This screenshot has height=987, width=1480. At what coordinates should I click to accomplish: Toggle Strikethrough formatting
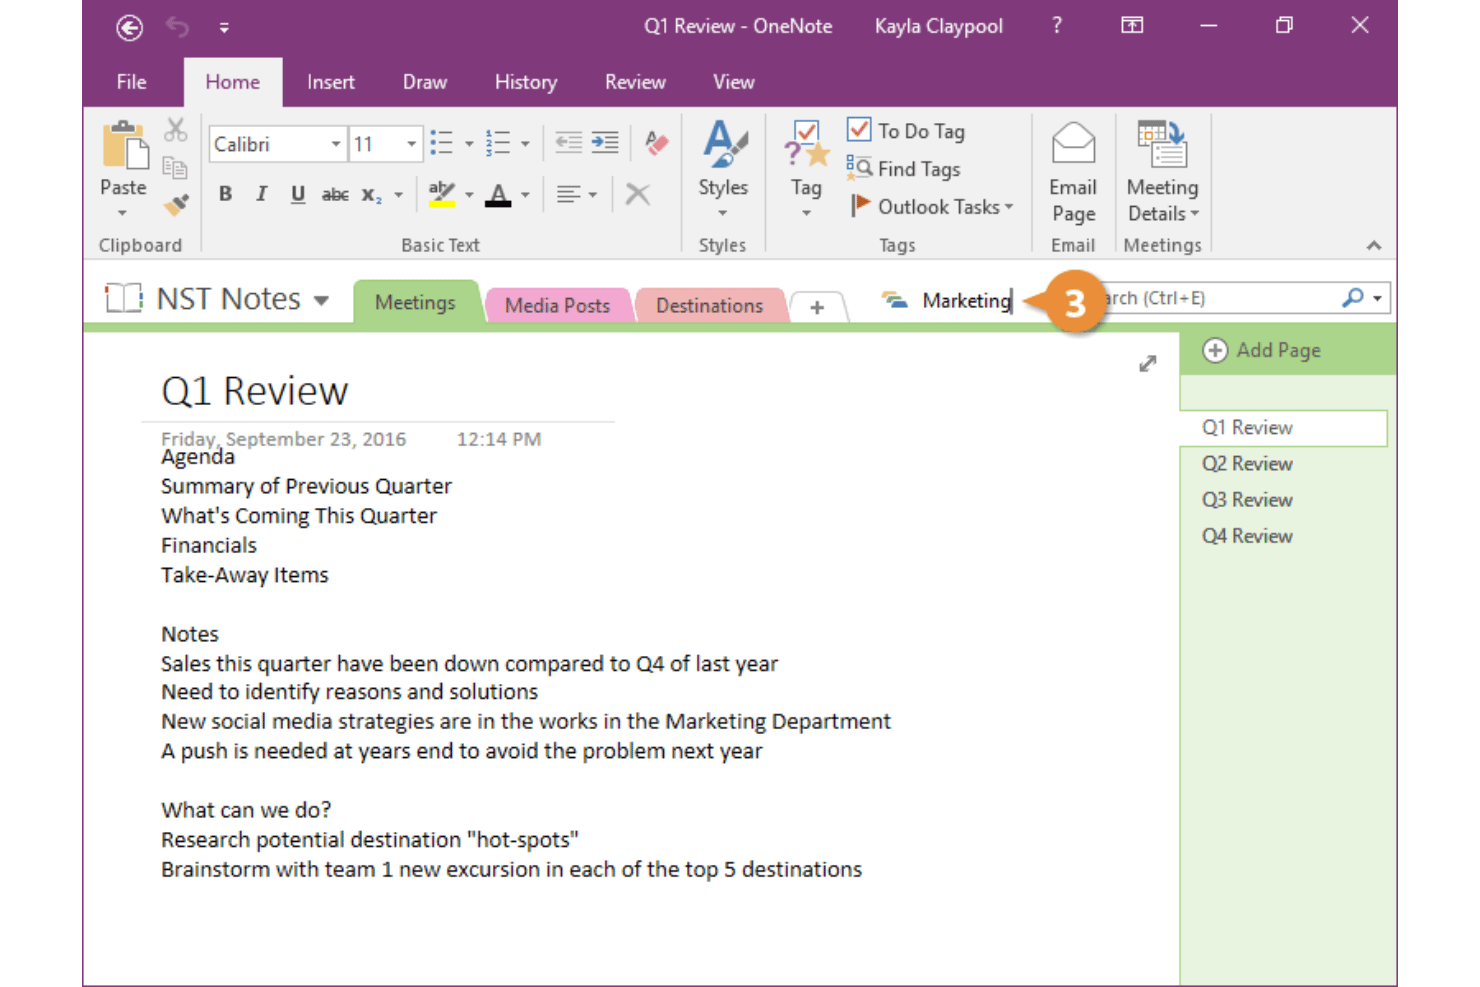point(335,195)
